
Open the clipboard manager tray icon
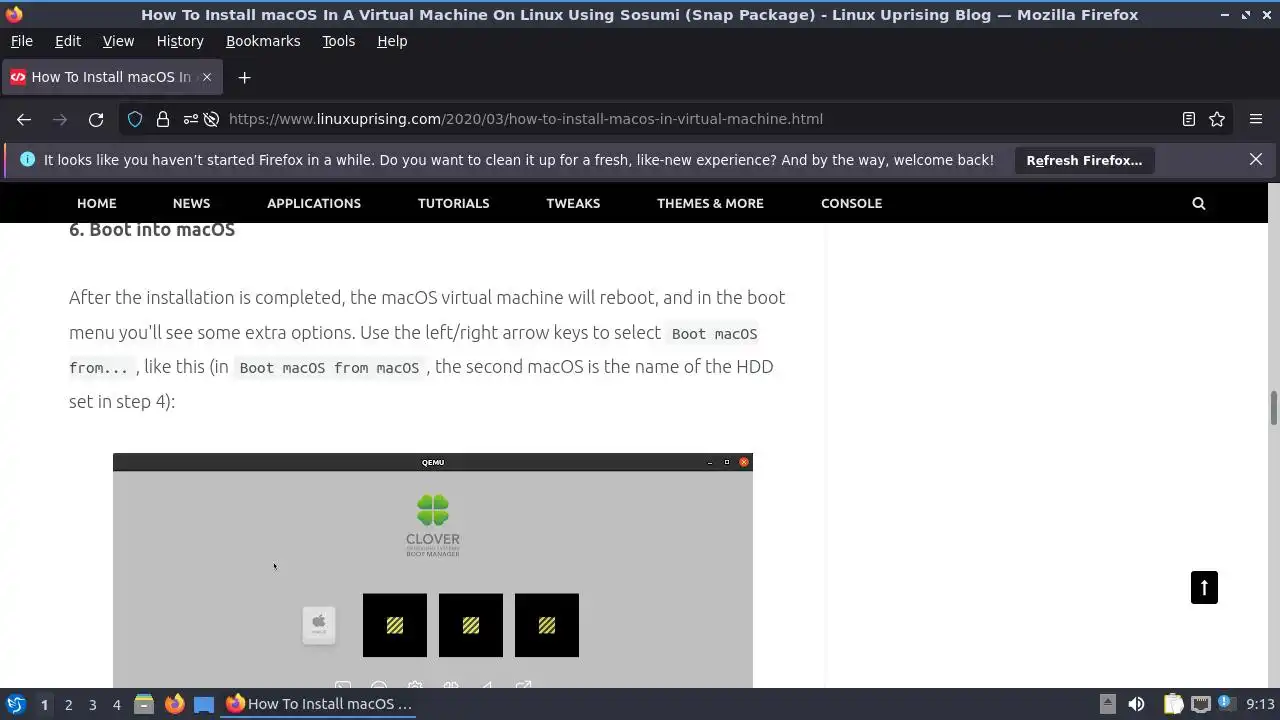pos(1173,704)
